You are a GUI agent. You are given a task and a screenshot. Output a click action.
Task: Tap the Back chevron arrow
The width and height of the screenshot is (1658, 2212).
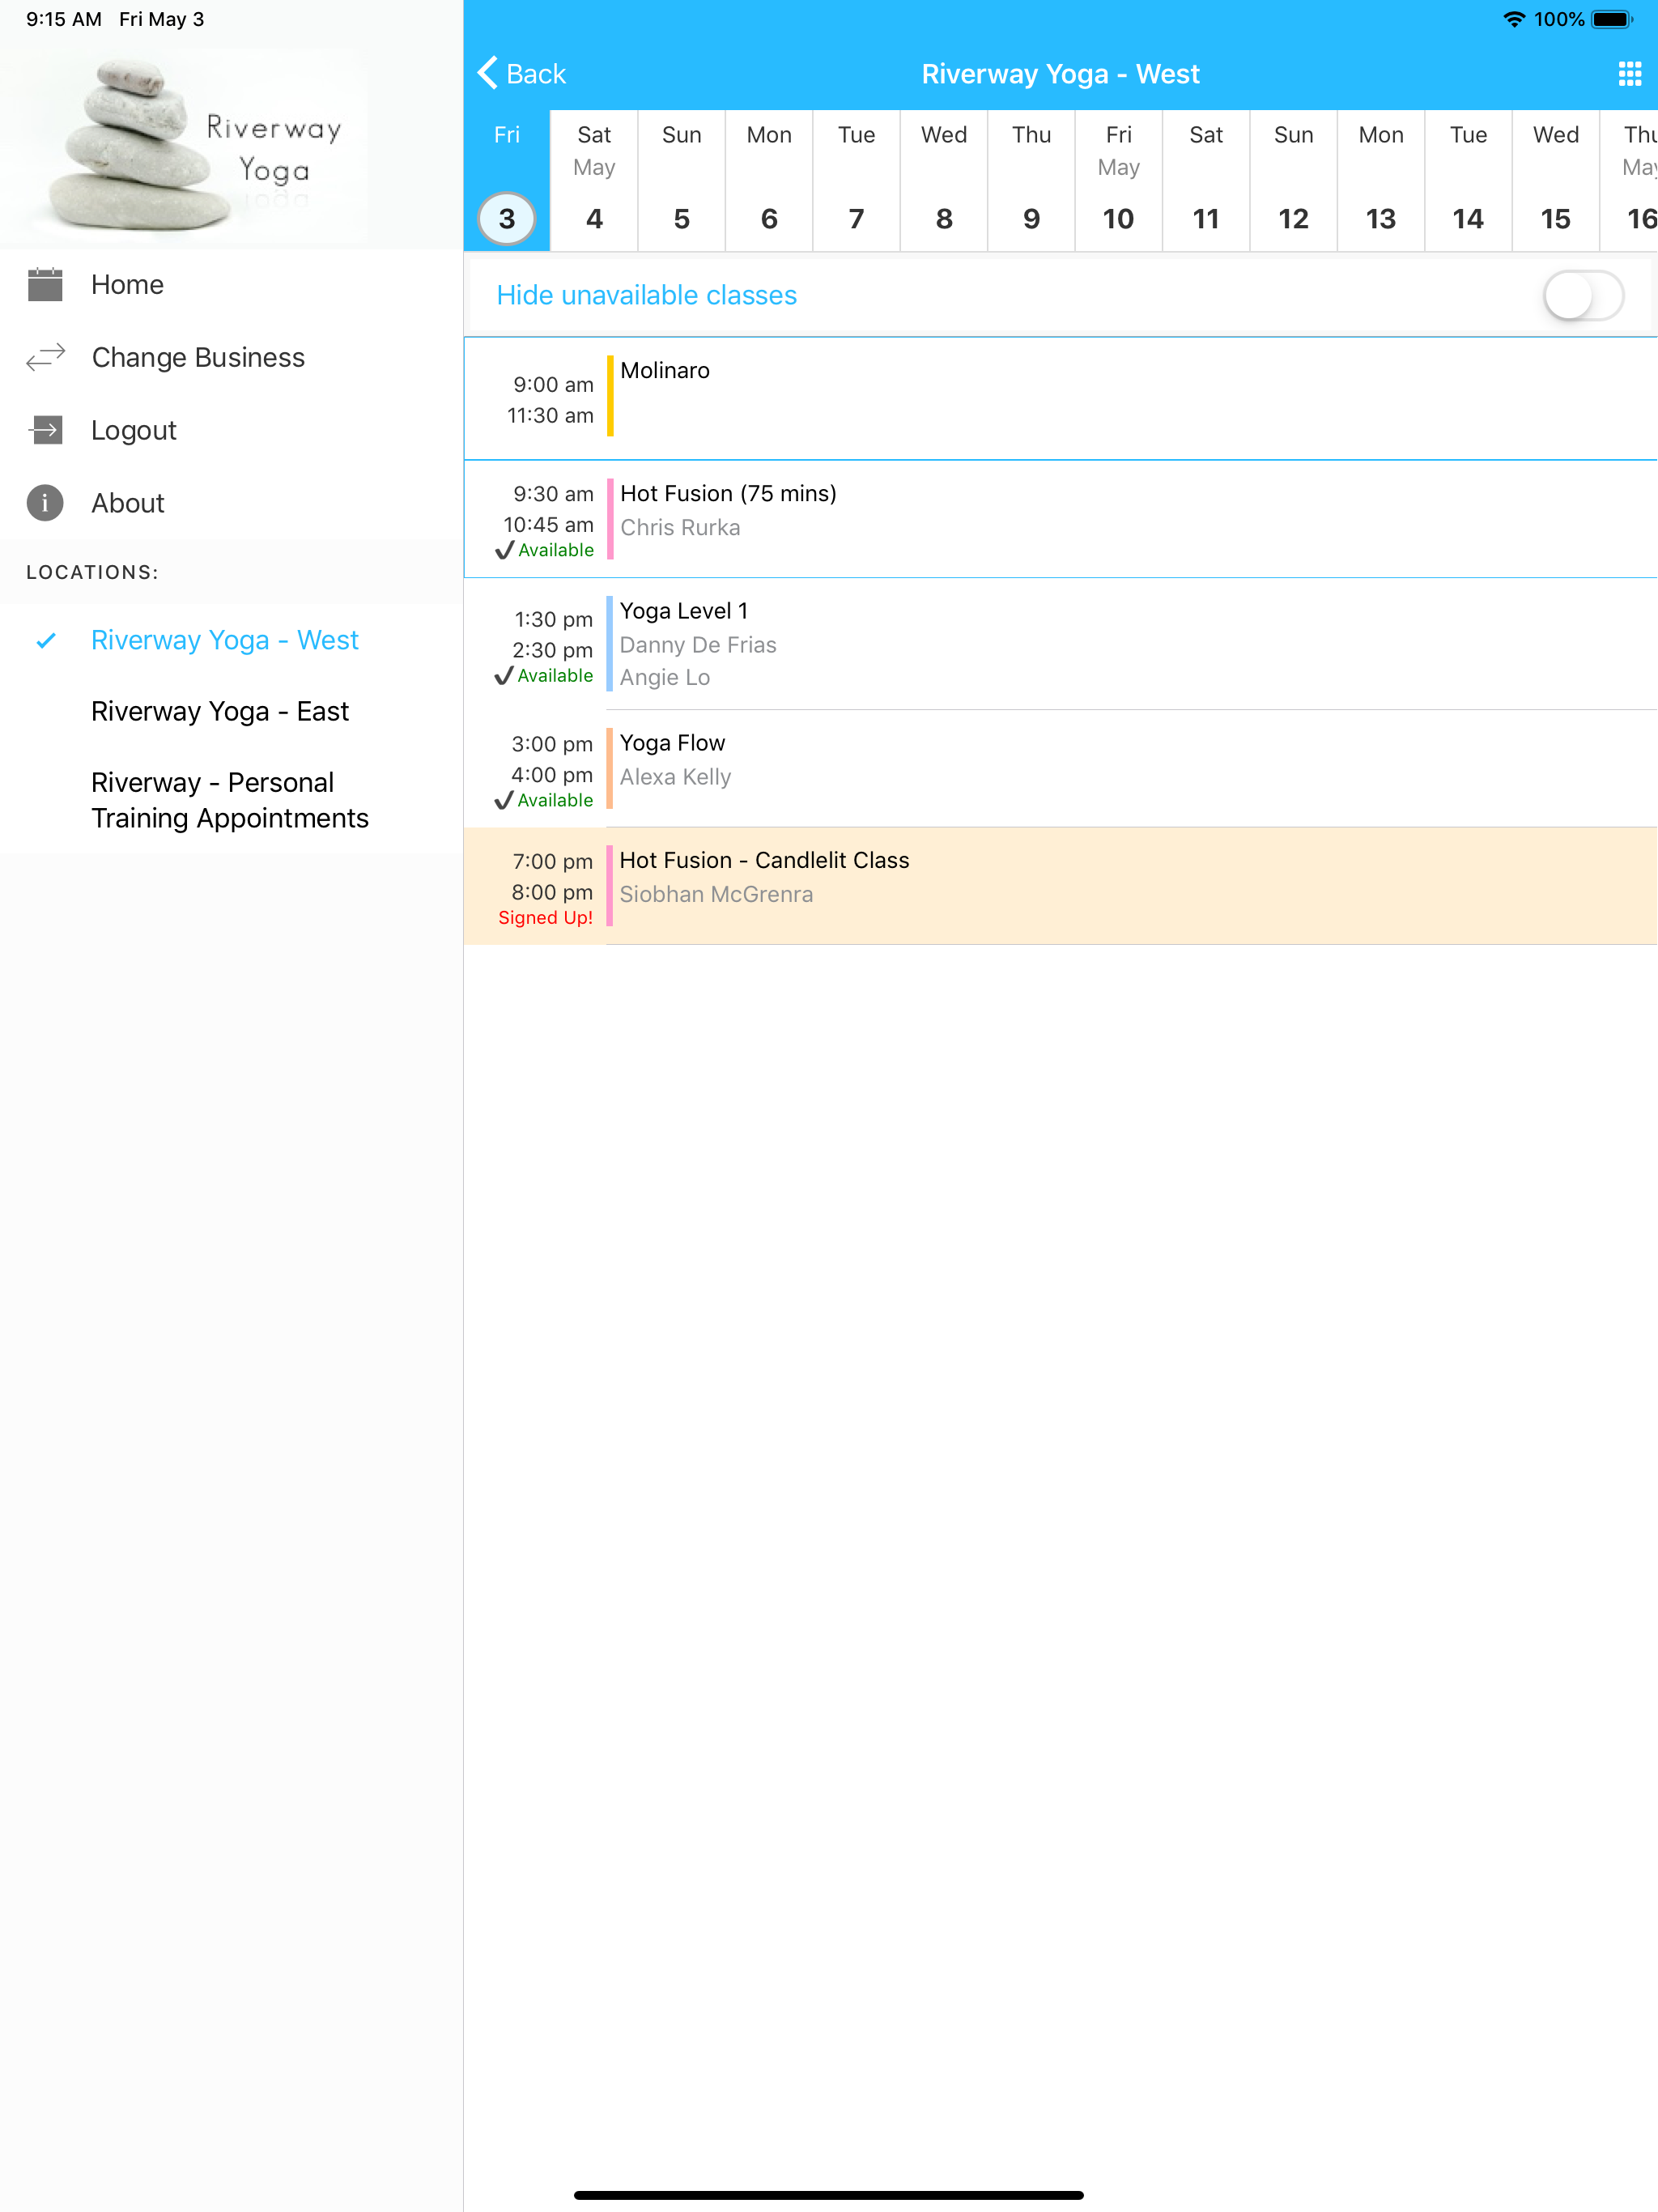[487, 73]
